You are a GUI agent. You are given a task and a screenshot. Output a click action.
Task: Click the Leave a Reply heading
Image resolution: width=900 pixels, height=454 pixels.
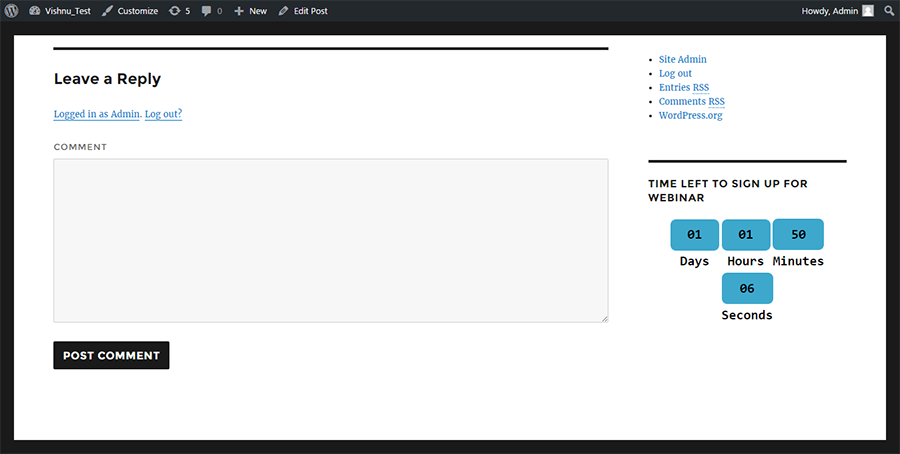(107, 79)
